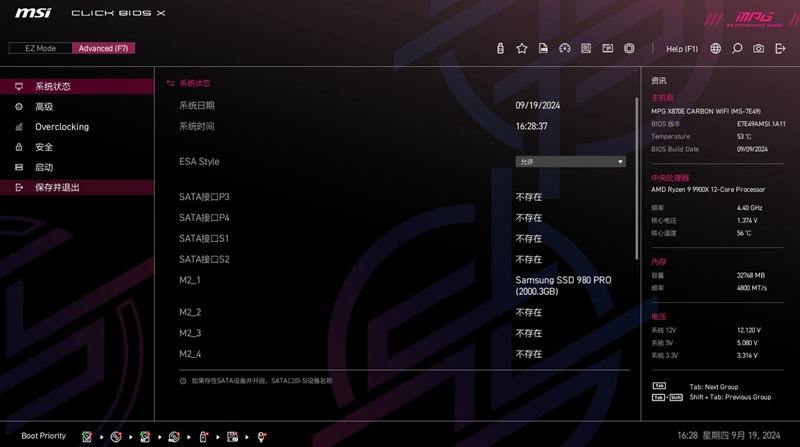This screenshot has width=800, height=447.
Task: Click the info icon by the SATA hint
Action: coord(183,381)
